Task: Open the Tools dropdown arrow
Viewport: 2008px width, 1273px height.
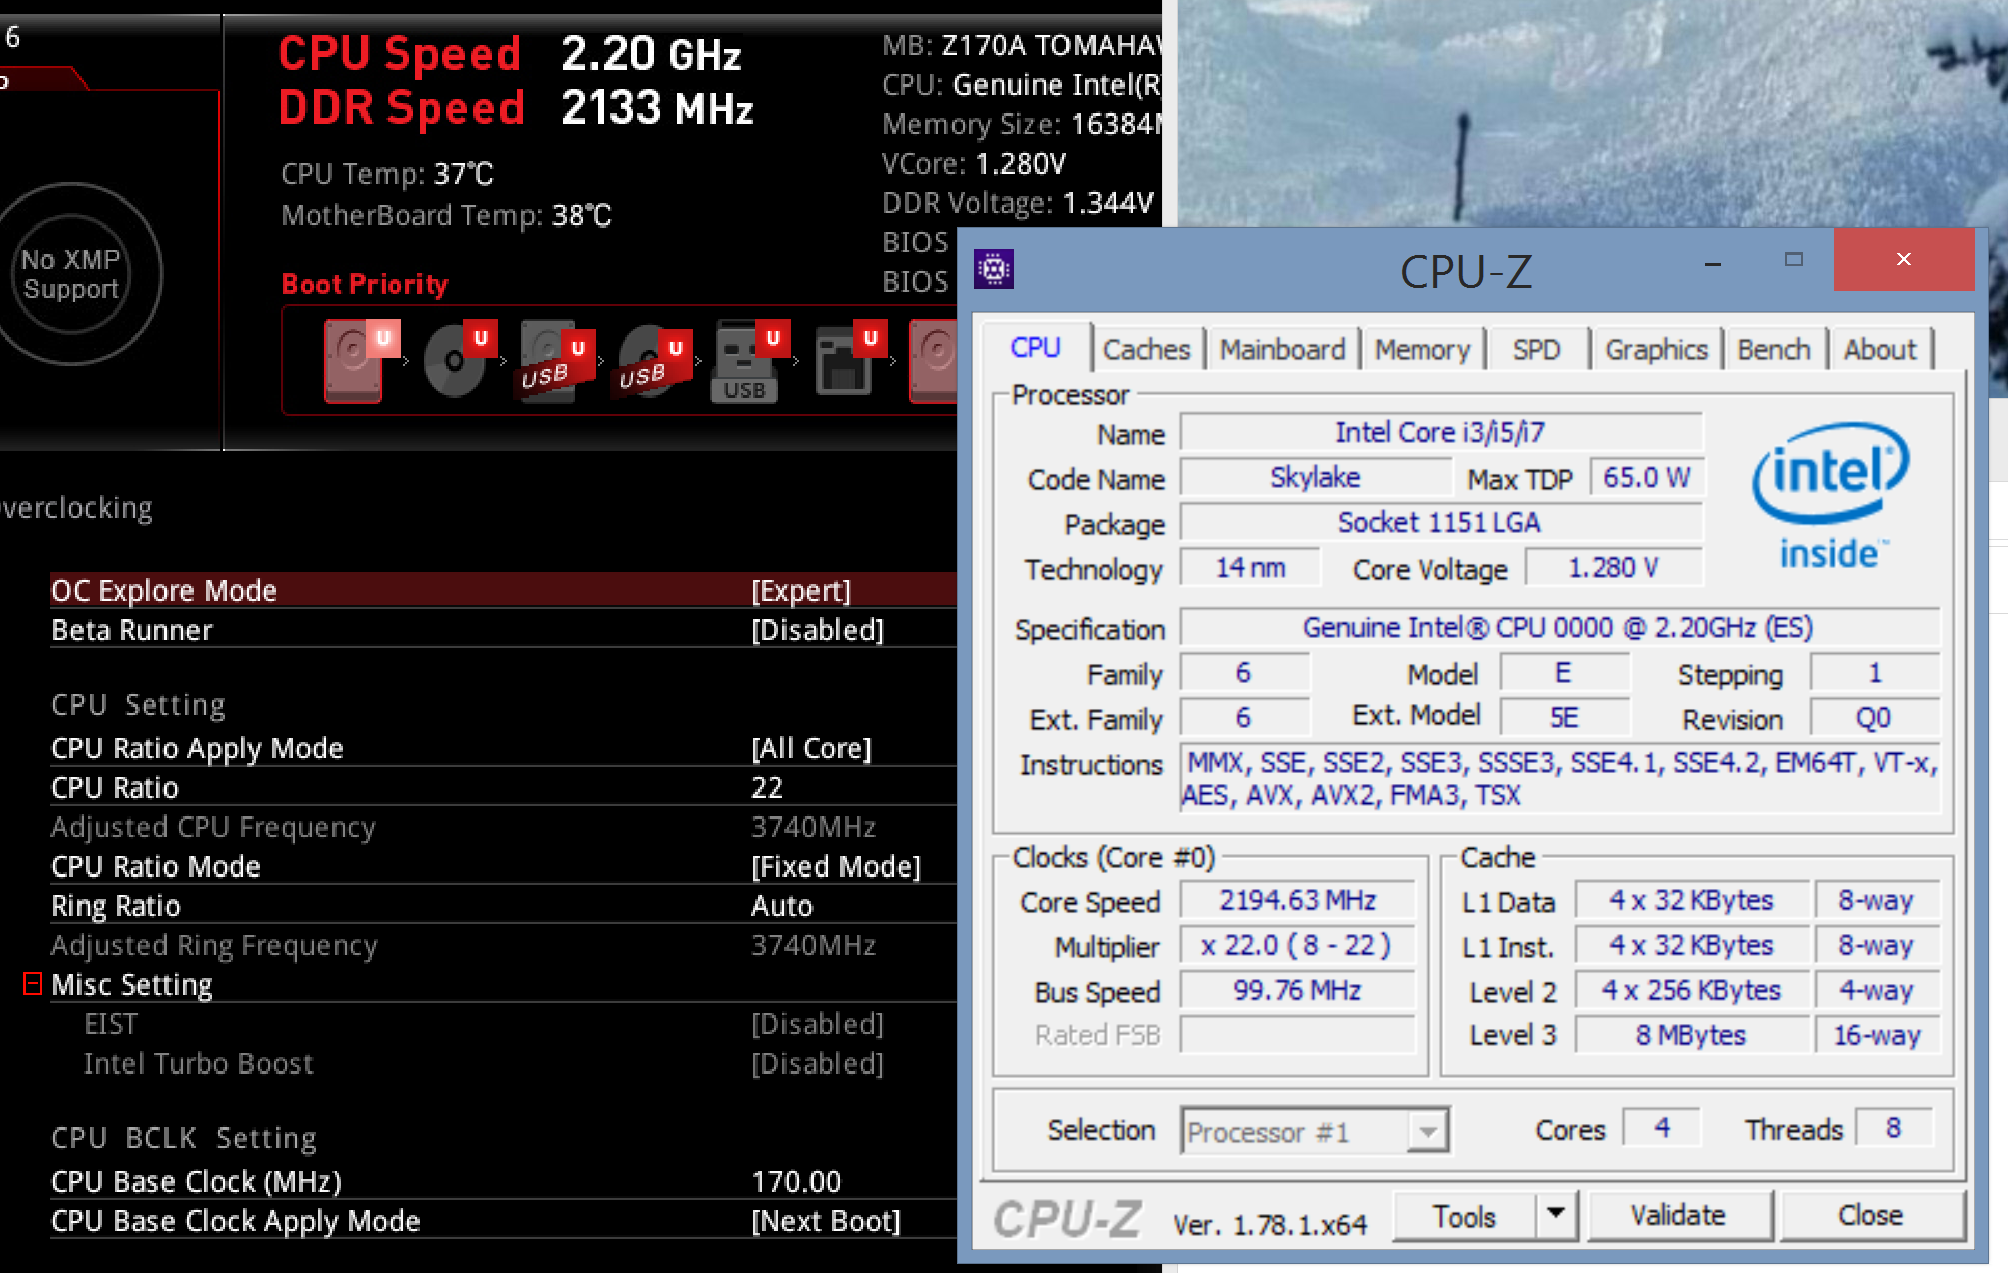Action: tap(1556, 1214)
